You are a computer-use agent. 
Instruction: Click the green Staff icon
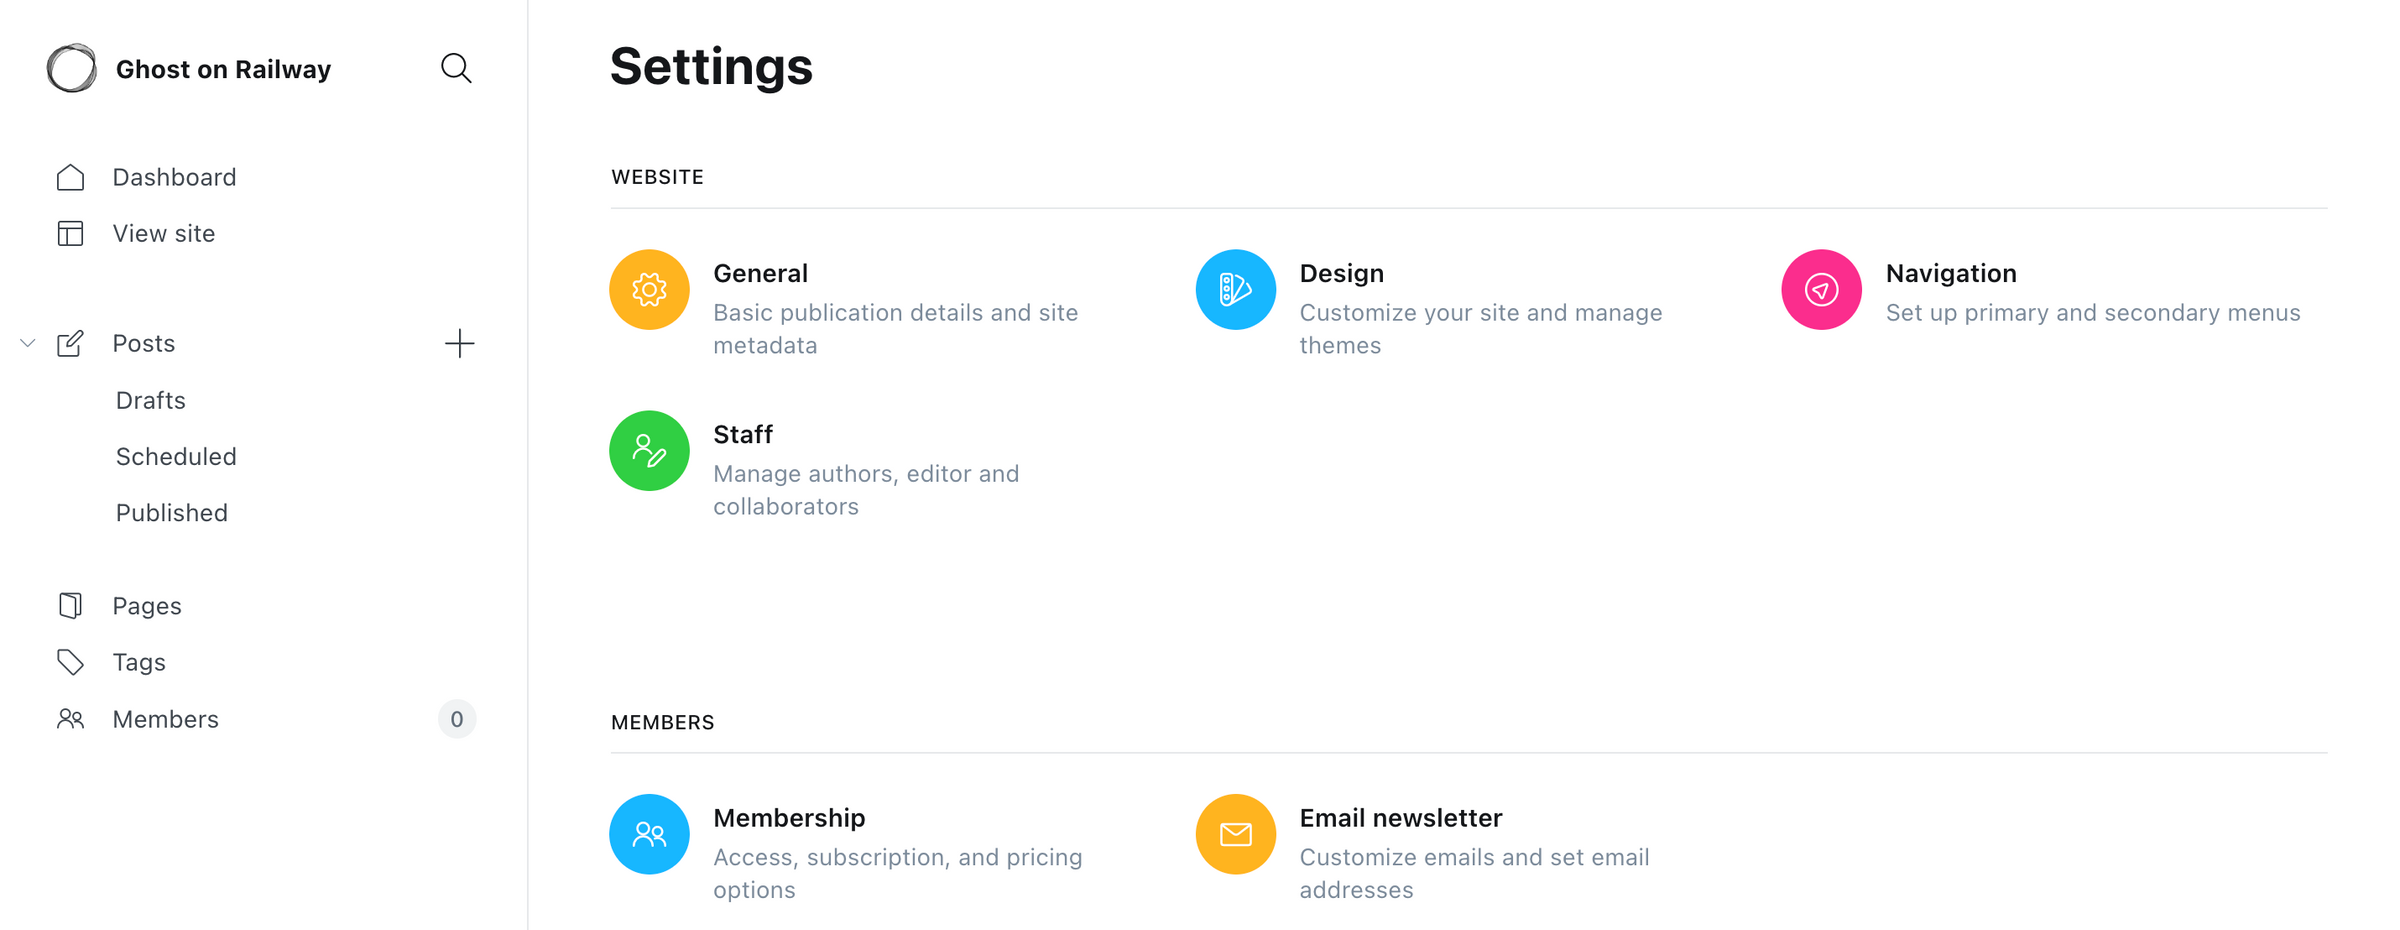648,450
